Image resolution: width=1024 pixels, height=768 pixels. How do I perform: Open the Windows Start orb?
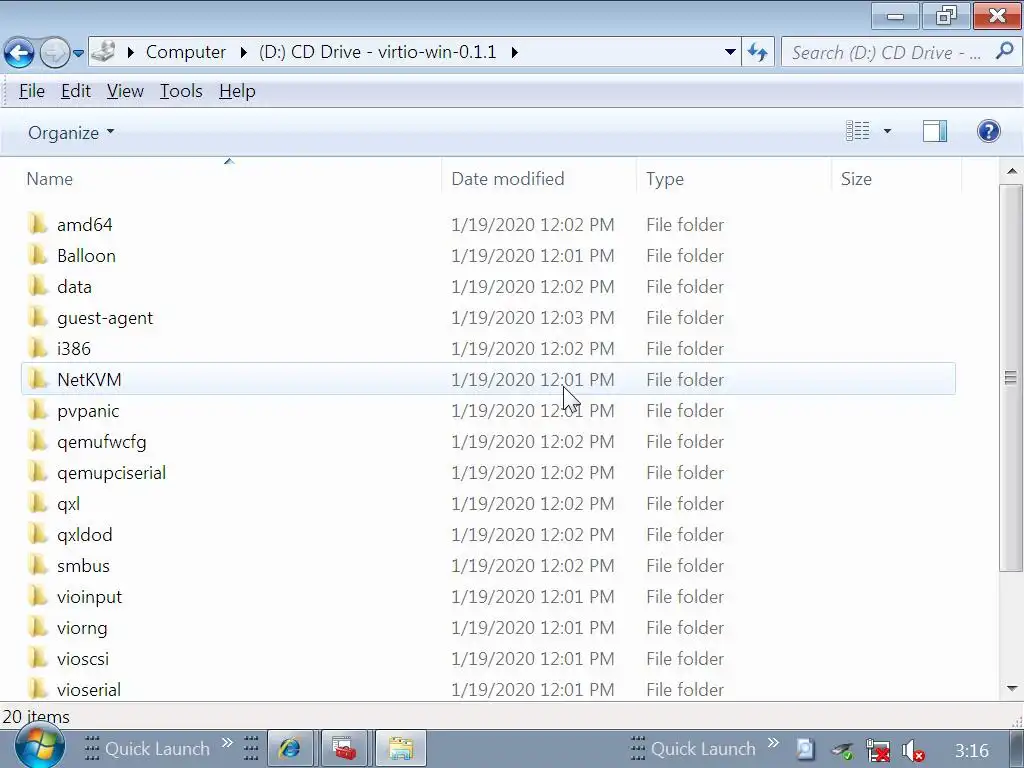click(x=39, y=746)
